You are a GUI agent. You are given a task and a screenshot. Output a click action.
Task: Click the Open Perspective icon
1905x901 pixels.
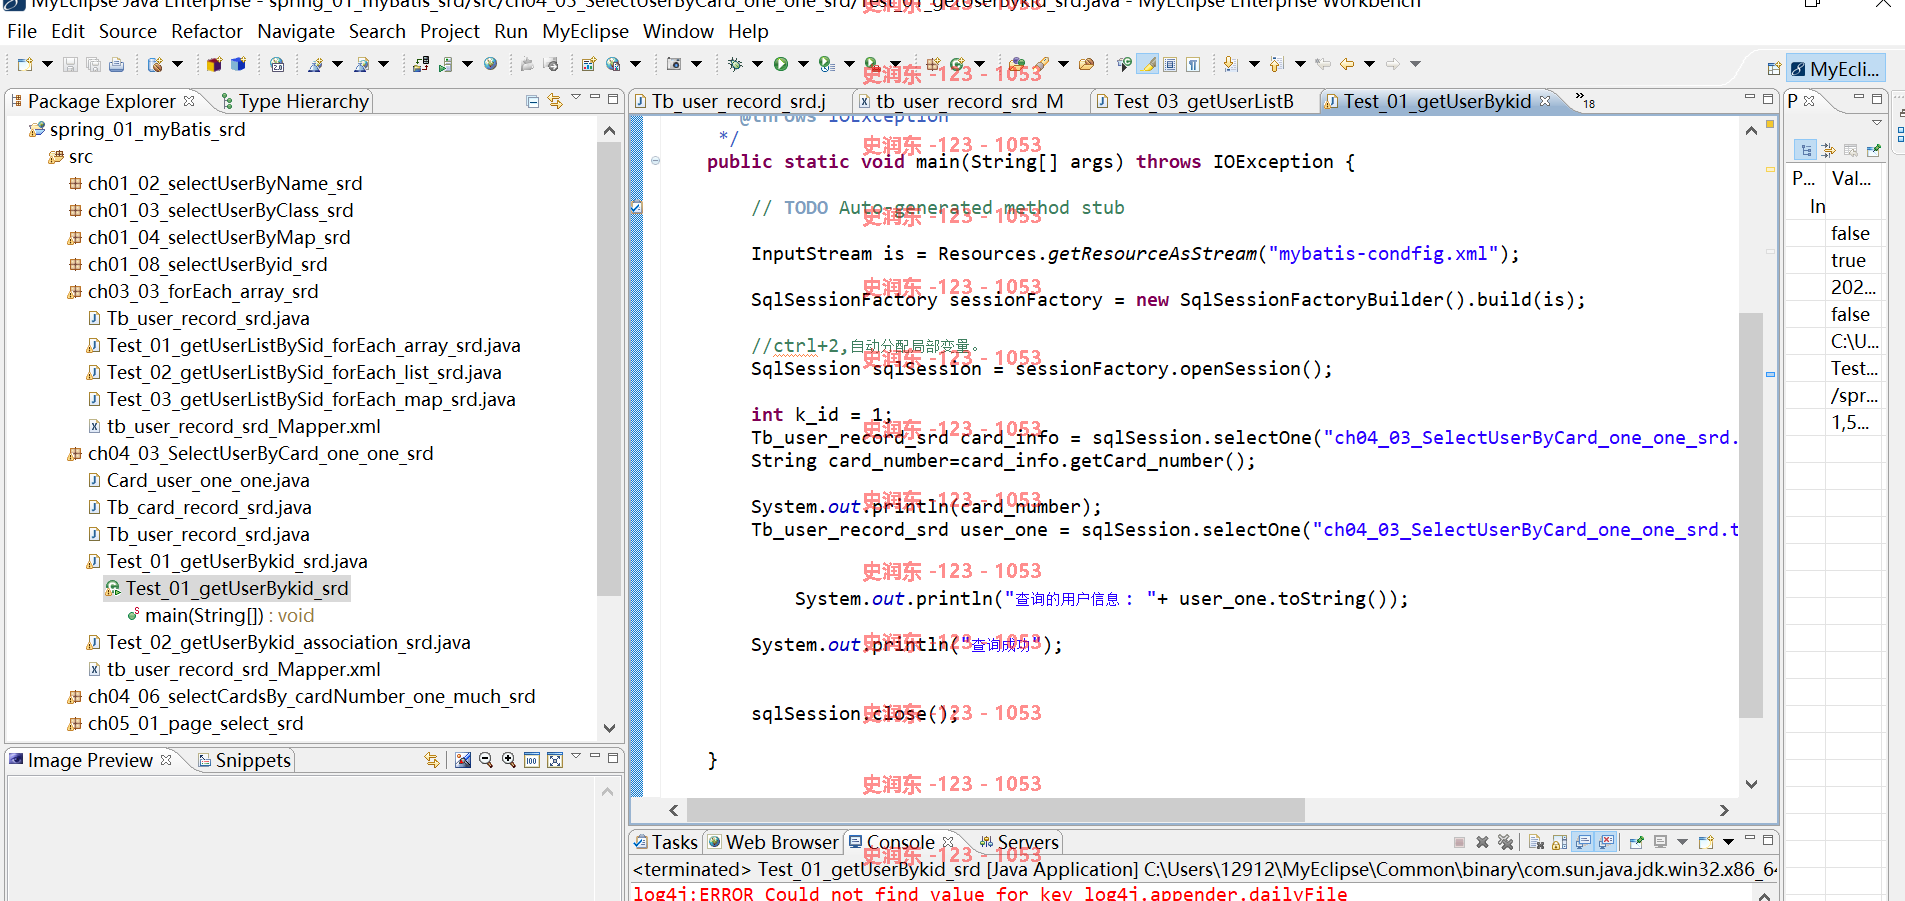(1773, 69)
